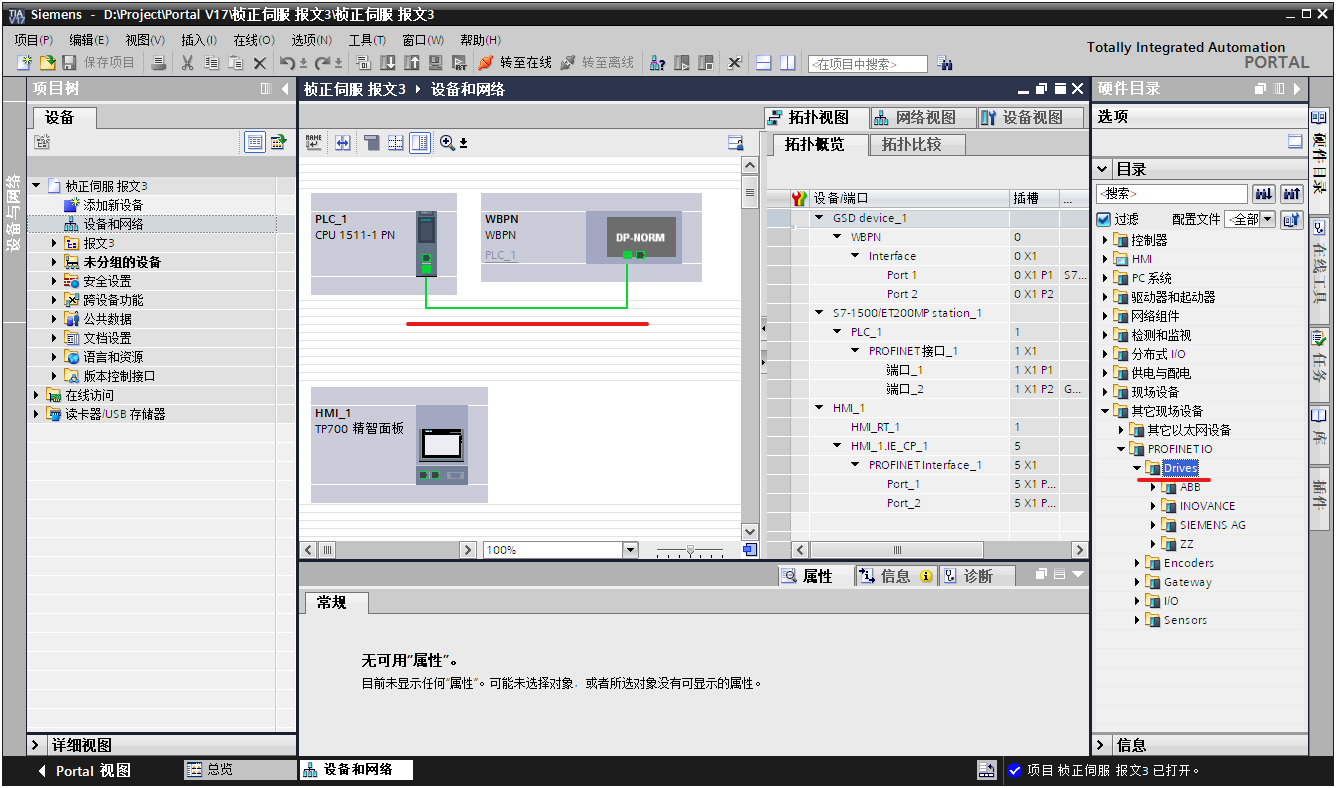The image size is (1336, 788).
Task: Click the Portal 视图 button
Action: coord(83,771)
